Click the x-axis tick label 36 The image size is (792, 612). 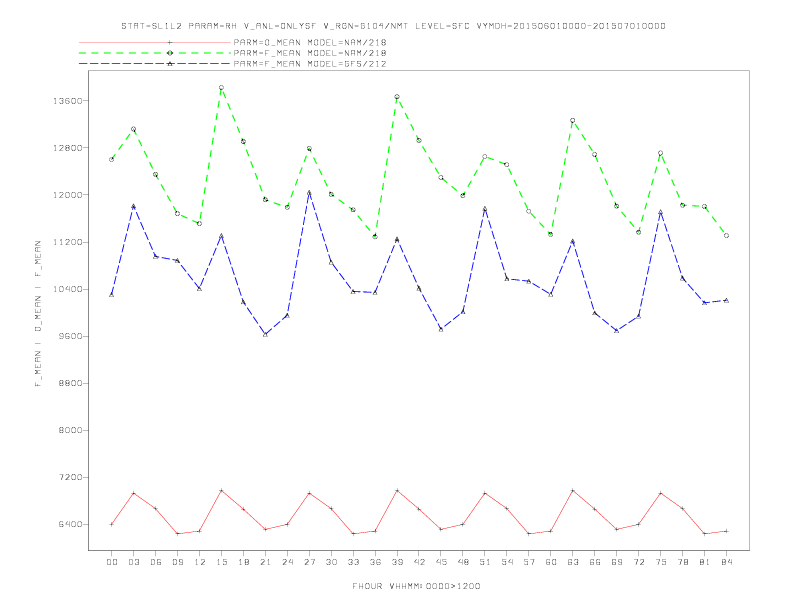[375, 562]
